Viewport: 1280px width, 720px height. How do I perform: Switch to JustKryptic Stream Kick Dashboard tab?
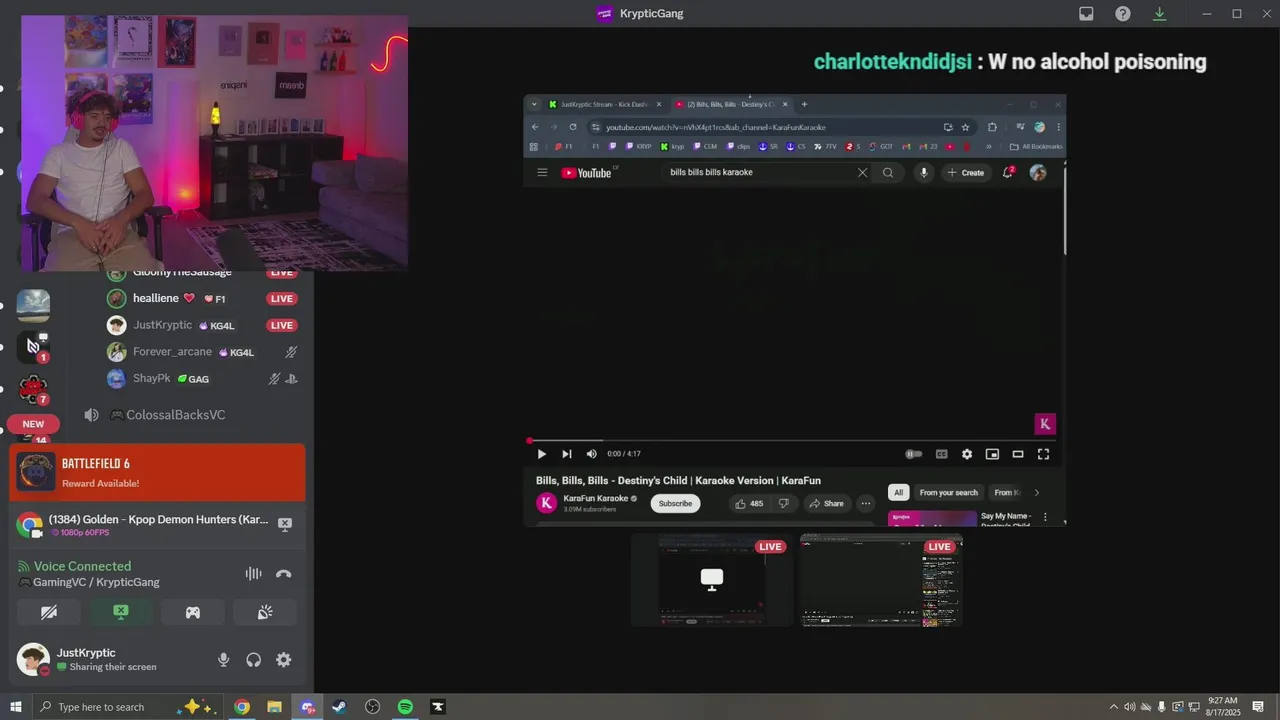pos(605,104)
